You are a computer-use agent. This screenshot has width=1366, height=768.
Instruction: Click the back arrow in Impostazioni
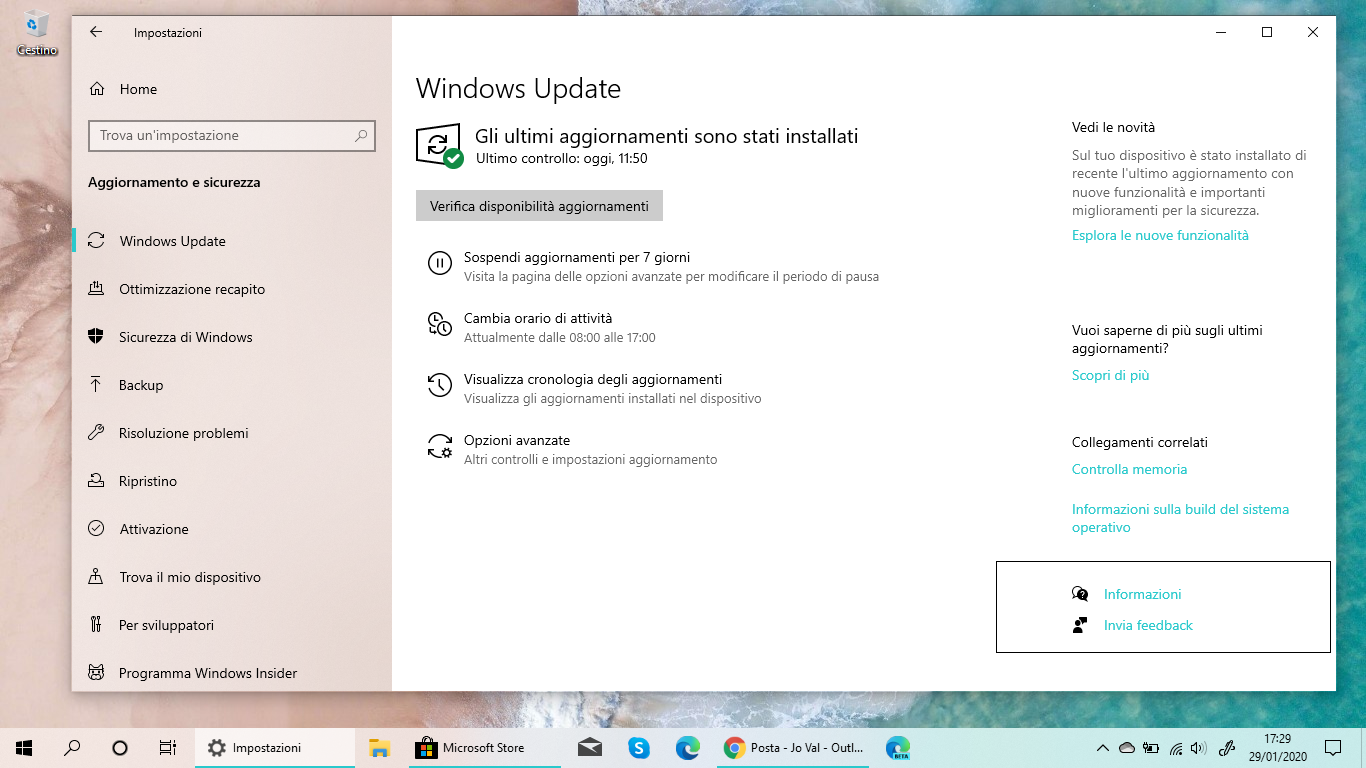click(x=96, y=32)
